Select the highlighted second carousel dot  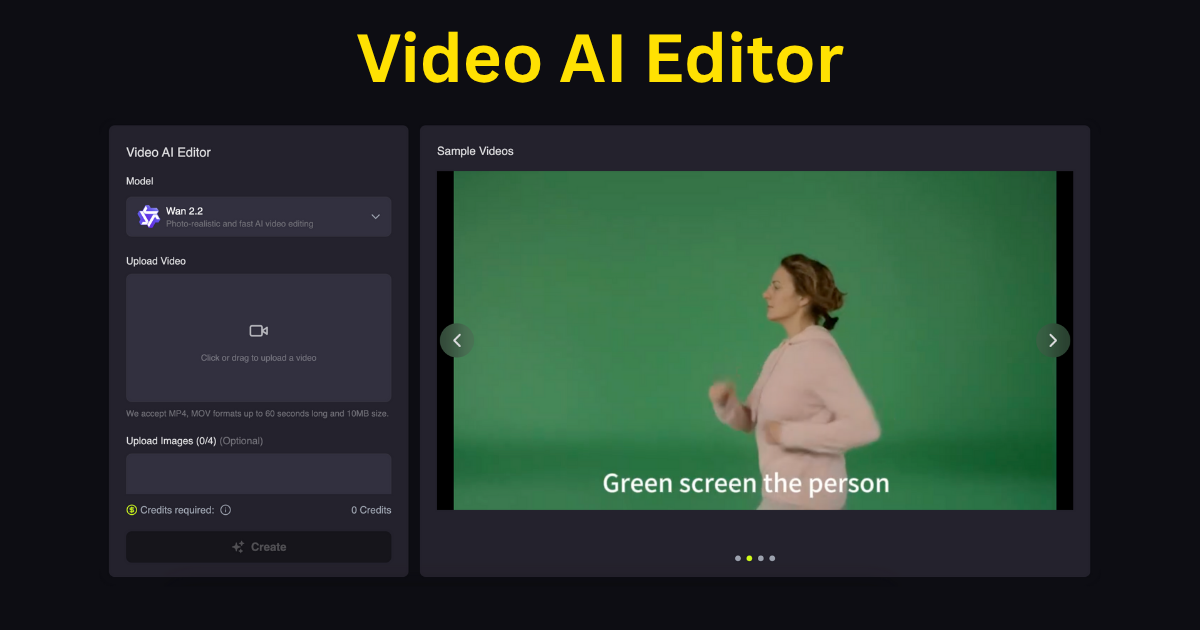[x=749, y=558]
